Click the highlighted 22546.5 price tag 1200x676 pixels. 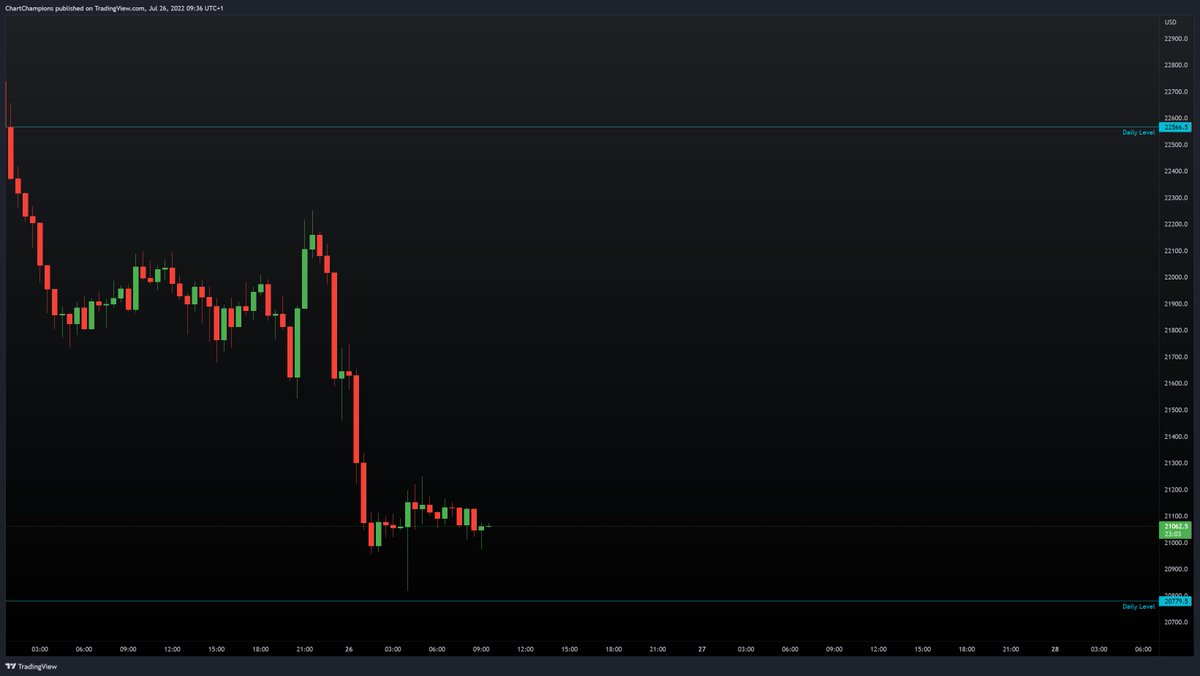1174,127
